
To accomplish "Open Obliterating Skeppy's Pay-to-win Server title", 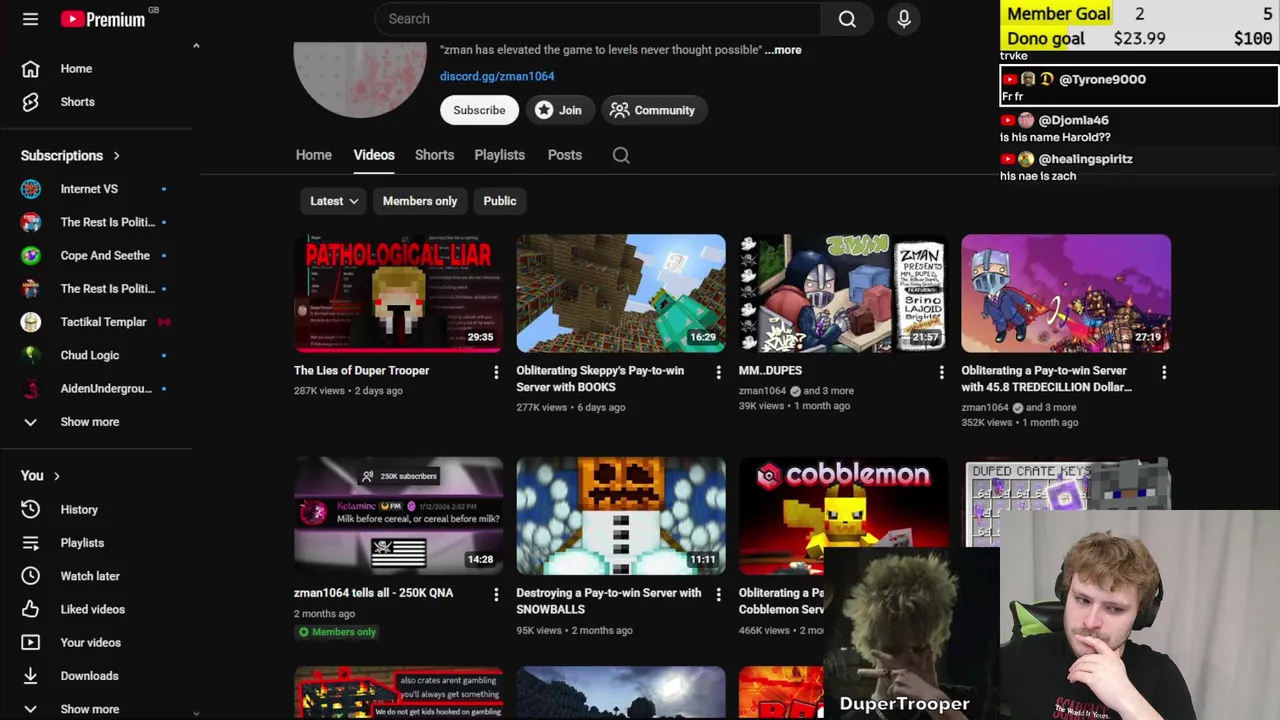I will pyautogui.click(x=600, y=379).
